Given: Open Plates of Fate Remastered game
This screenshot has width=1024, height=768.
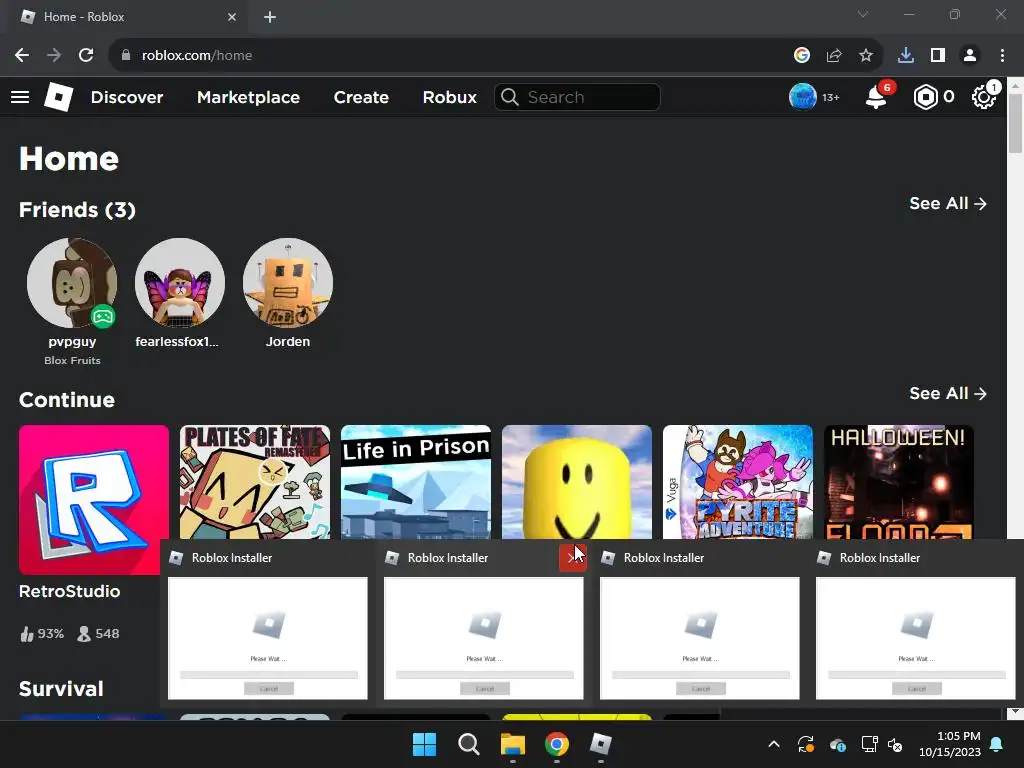Looking at the screenshot, I should [255, 482].
